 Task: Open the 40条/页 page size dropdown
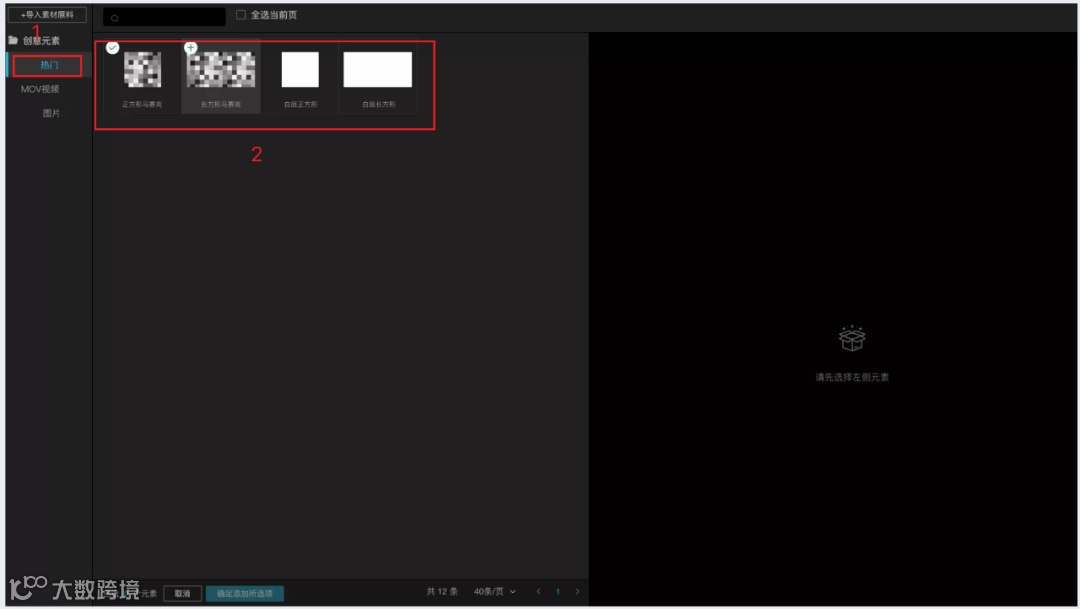(x=495, y=591)
